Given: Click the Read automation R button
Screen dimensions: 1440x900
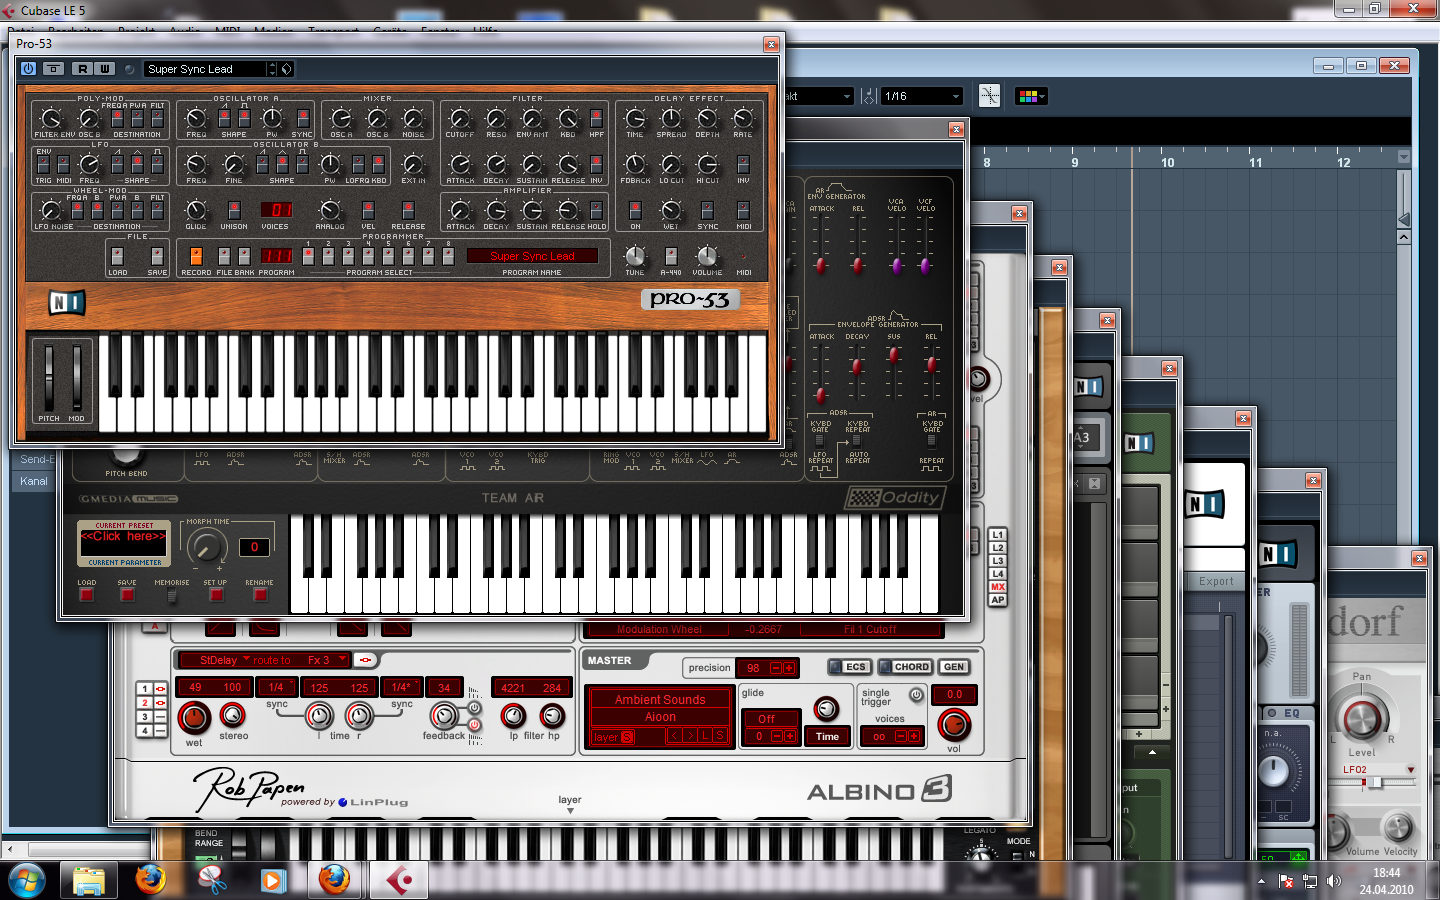Looking at the screenshot, I should pos(82,69).
